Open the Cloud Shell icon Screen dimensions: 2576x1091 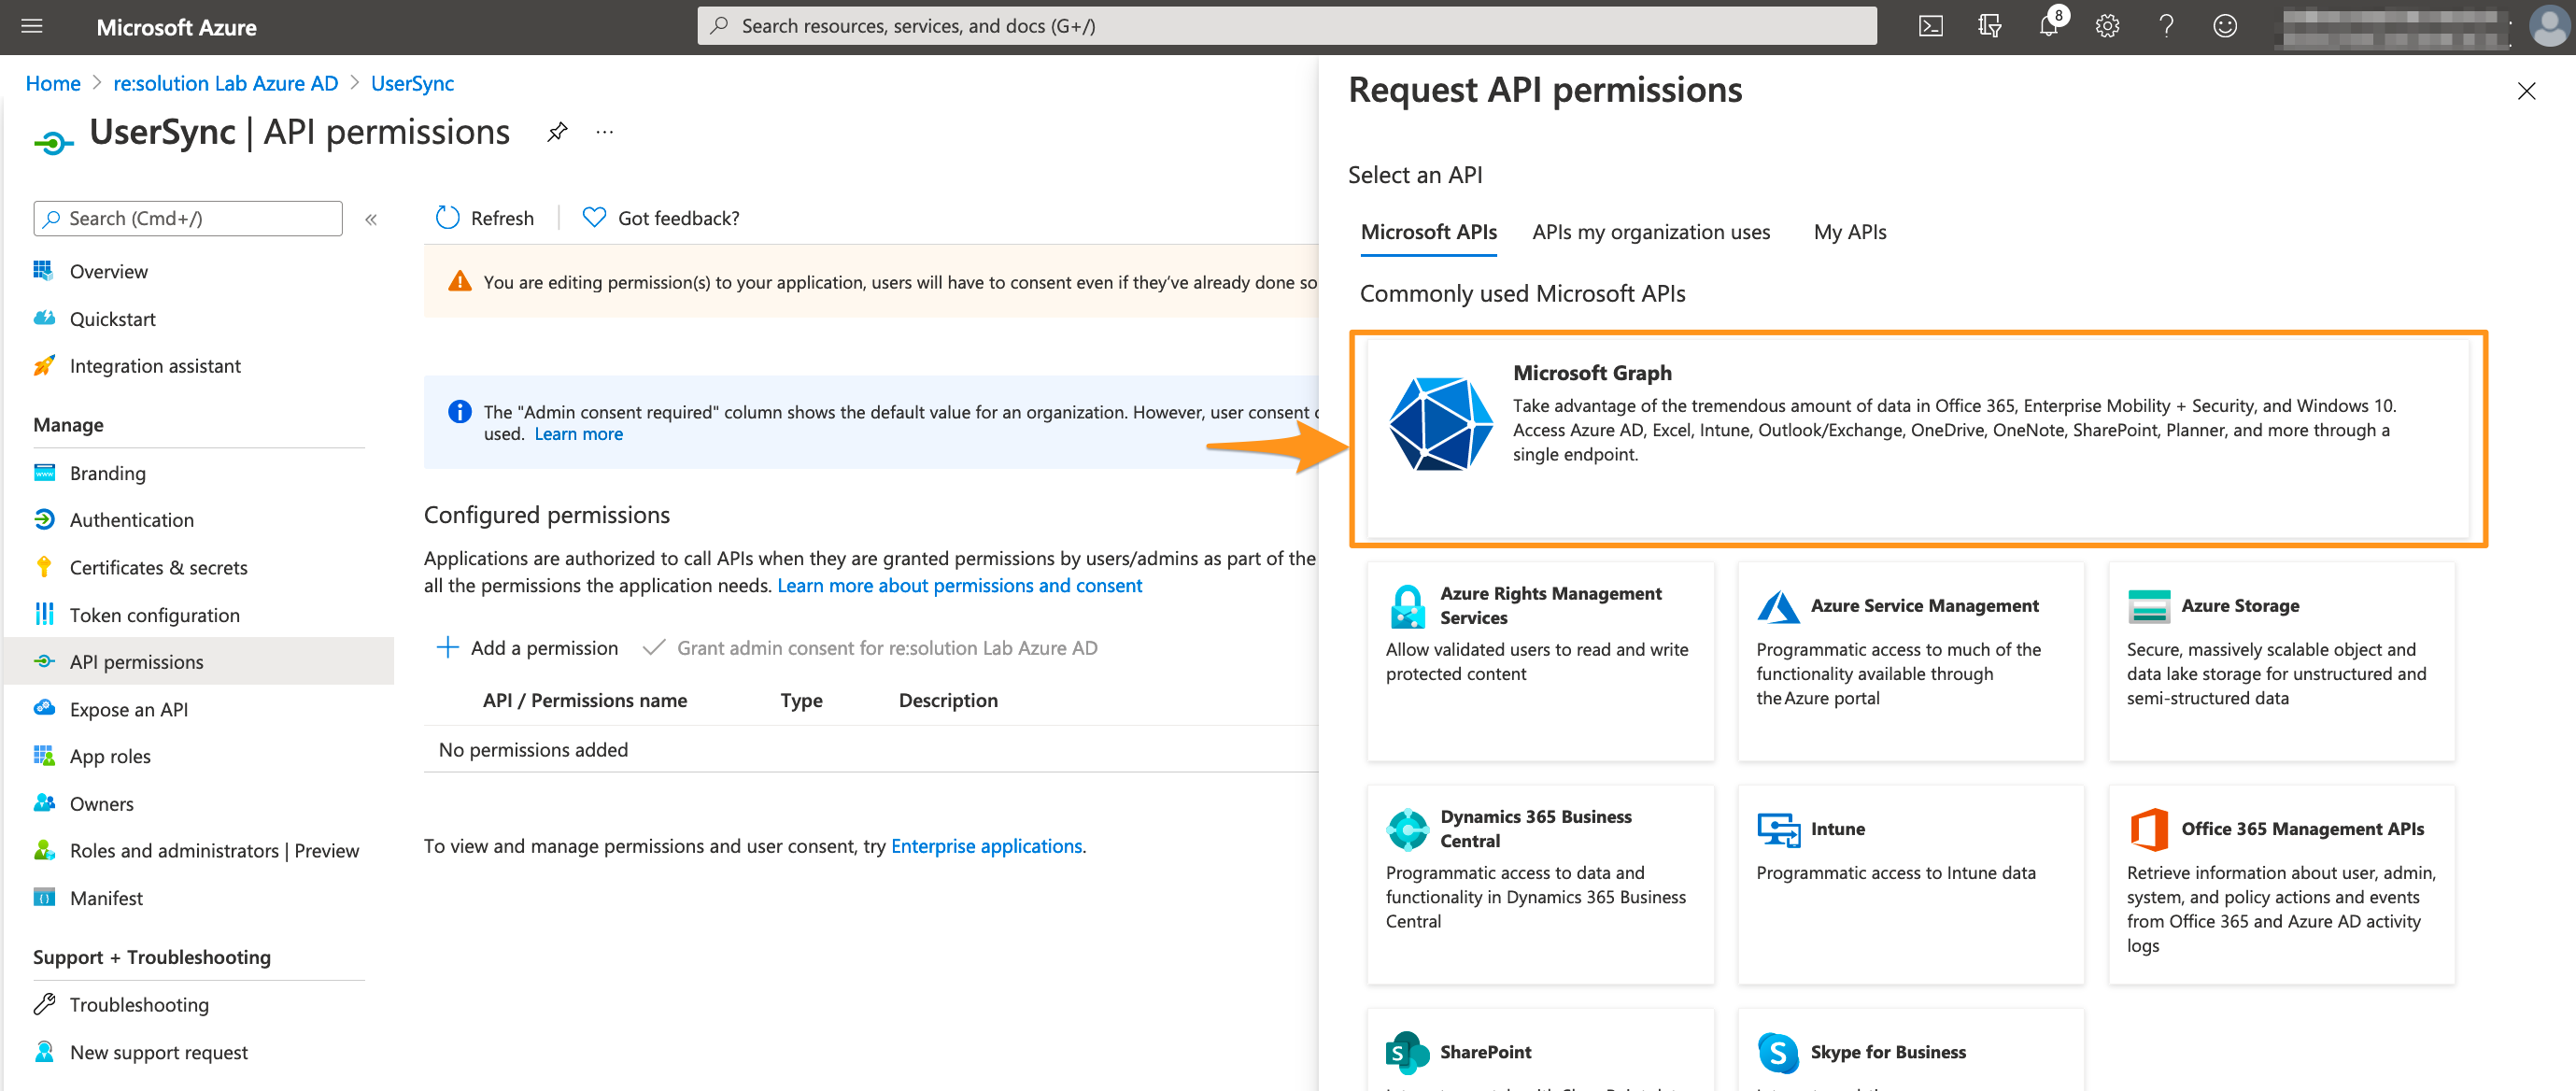coord(1931,26)
